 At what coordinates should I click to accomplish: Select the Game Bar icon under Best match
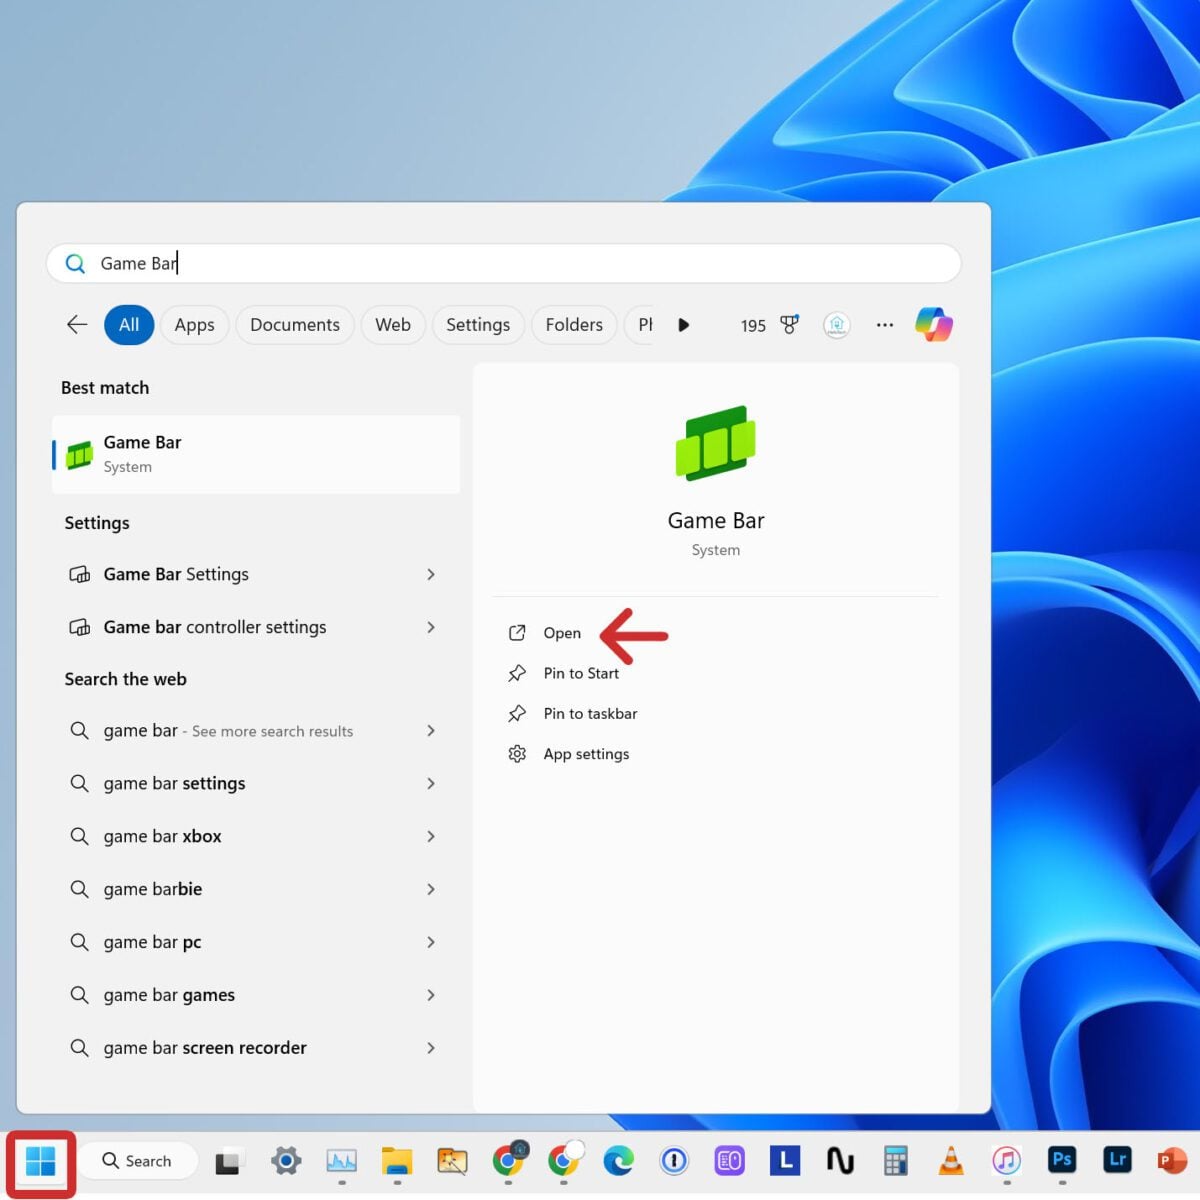pyautogui.click(x=79, y=453)
